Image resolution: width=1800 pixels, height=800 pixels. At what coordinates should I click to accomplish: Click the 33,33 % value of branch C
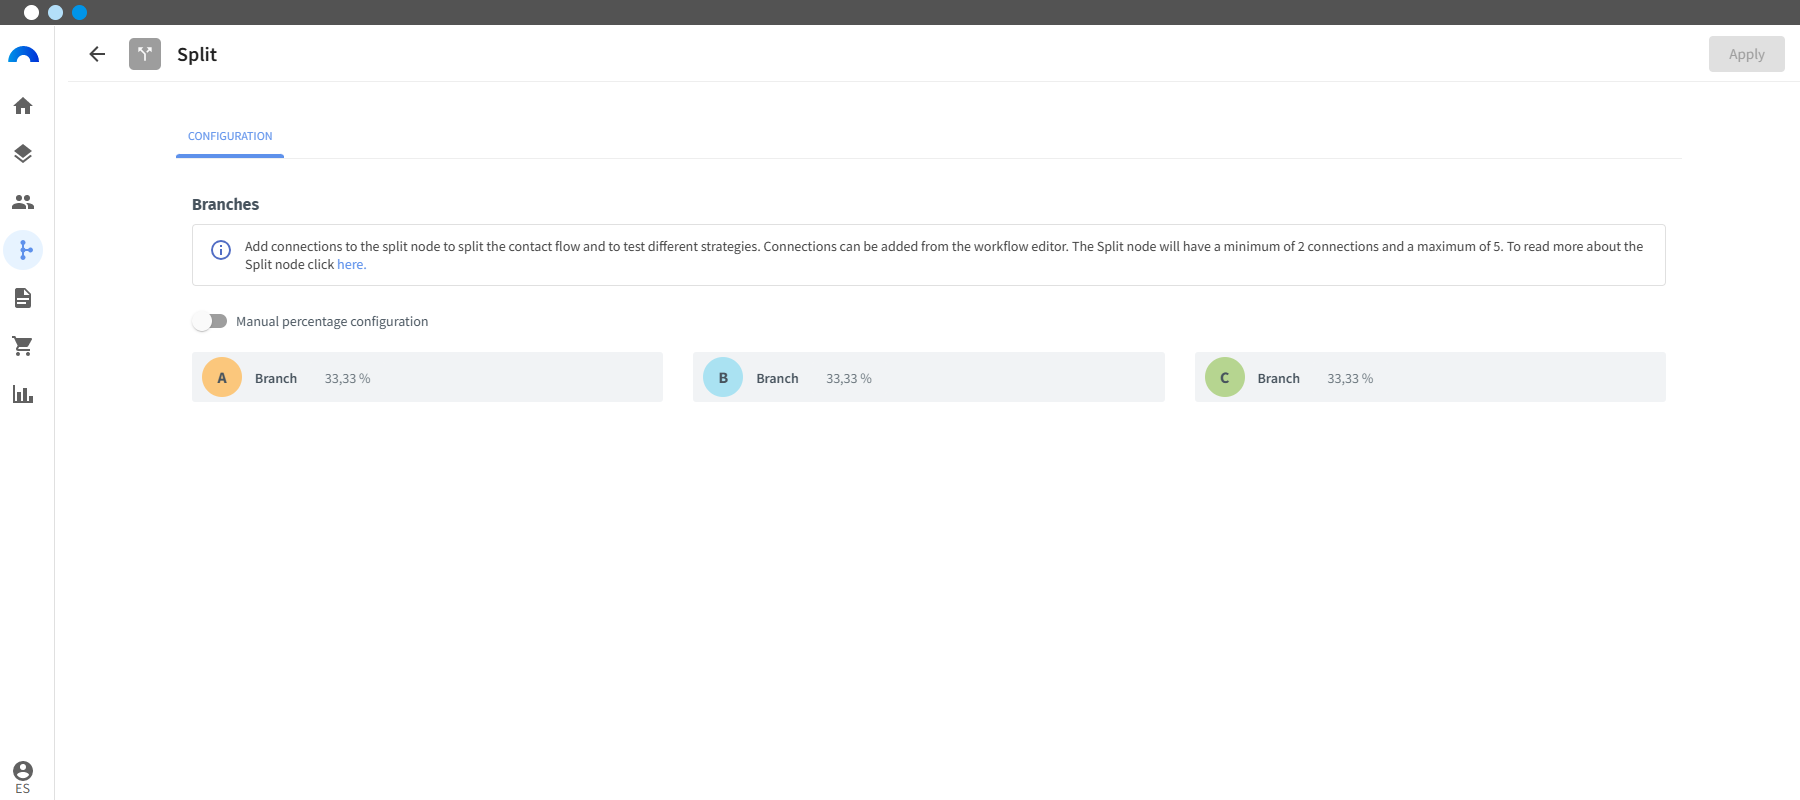(x=1350, y=379)
